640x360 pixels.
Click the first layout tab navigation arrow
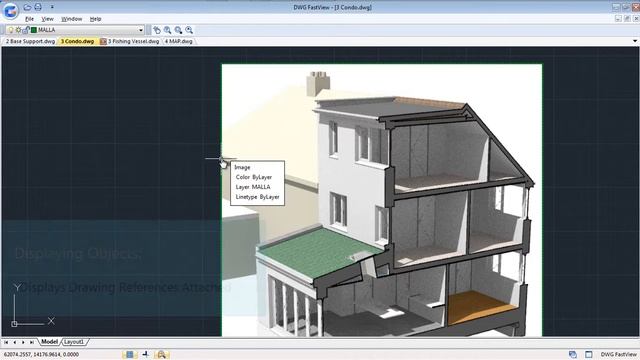tap(6, 342)
